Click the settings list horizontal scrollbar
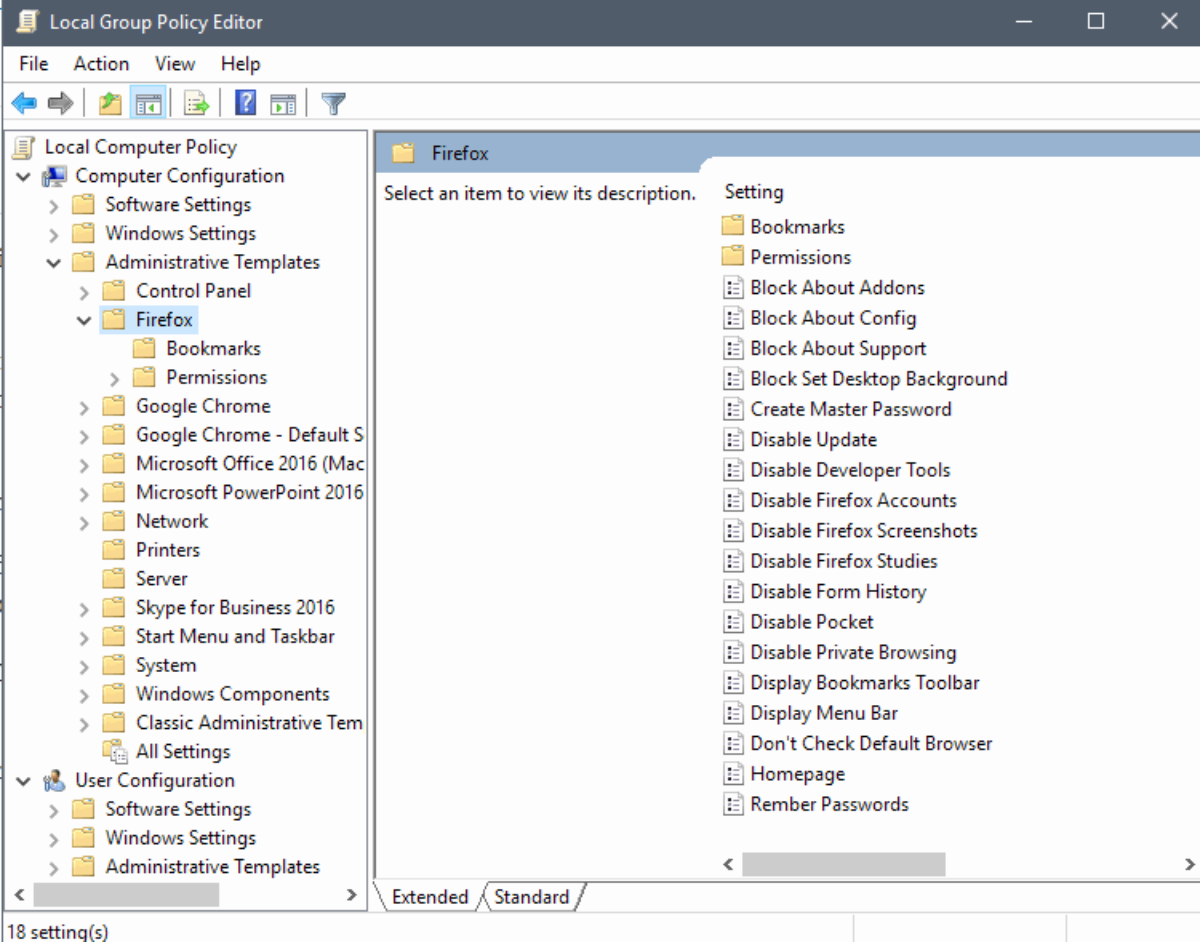The image size is (1200, 942). tap(843, 864)
